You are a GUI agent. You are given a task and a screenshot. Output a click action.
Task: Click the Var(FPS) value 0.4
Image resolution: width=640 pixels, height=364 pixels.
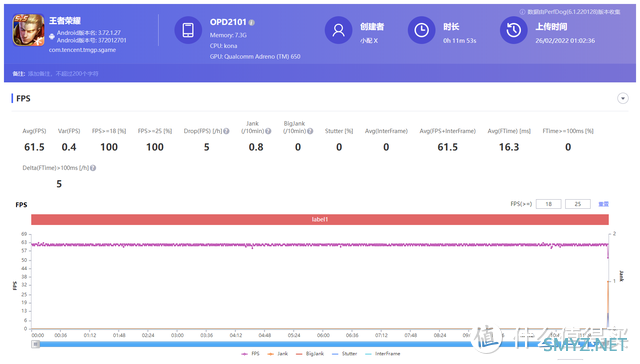pyautogui.click(x=69, y=147)
